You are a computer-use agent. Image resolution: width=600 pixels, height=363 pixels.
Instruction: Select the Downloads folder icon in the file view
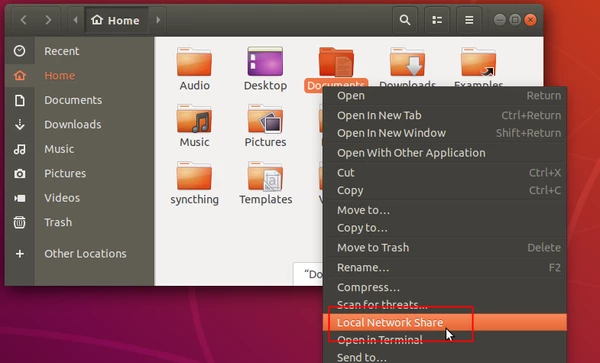pos(407,62)
